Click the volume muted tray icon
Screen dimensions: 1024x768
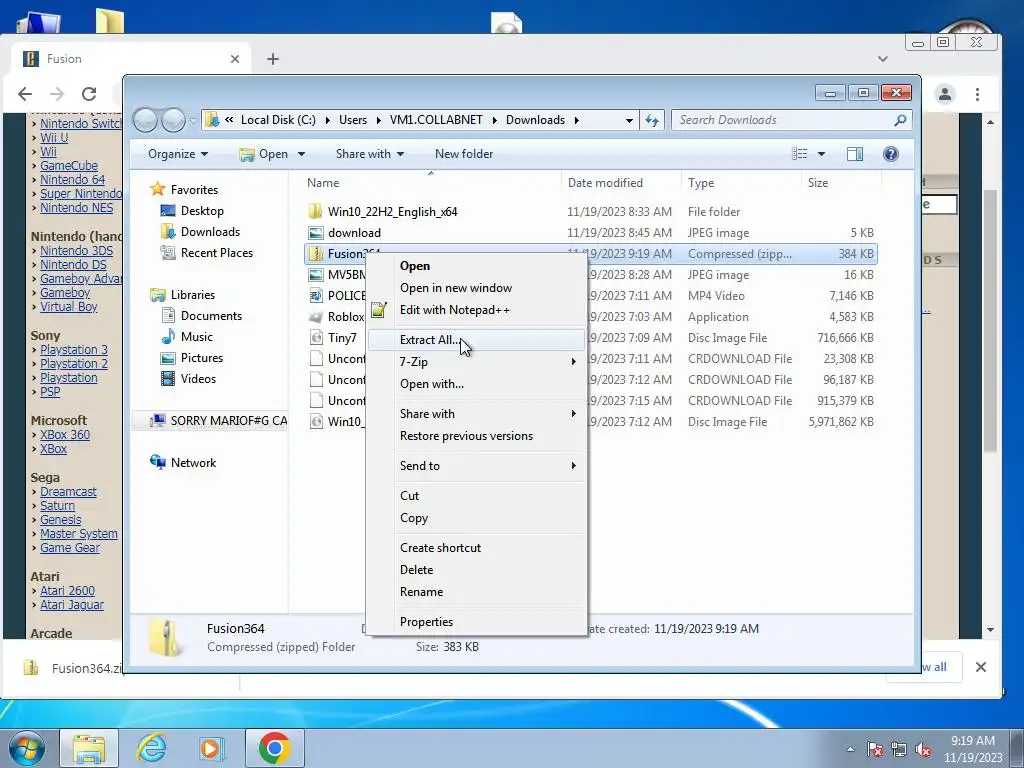pos(923,750)
